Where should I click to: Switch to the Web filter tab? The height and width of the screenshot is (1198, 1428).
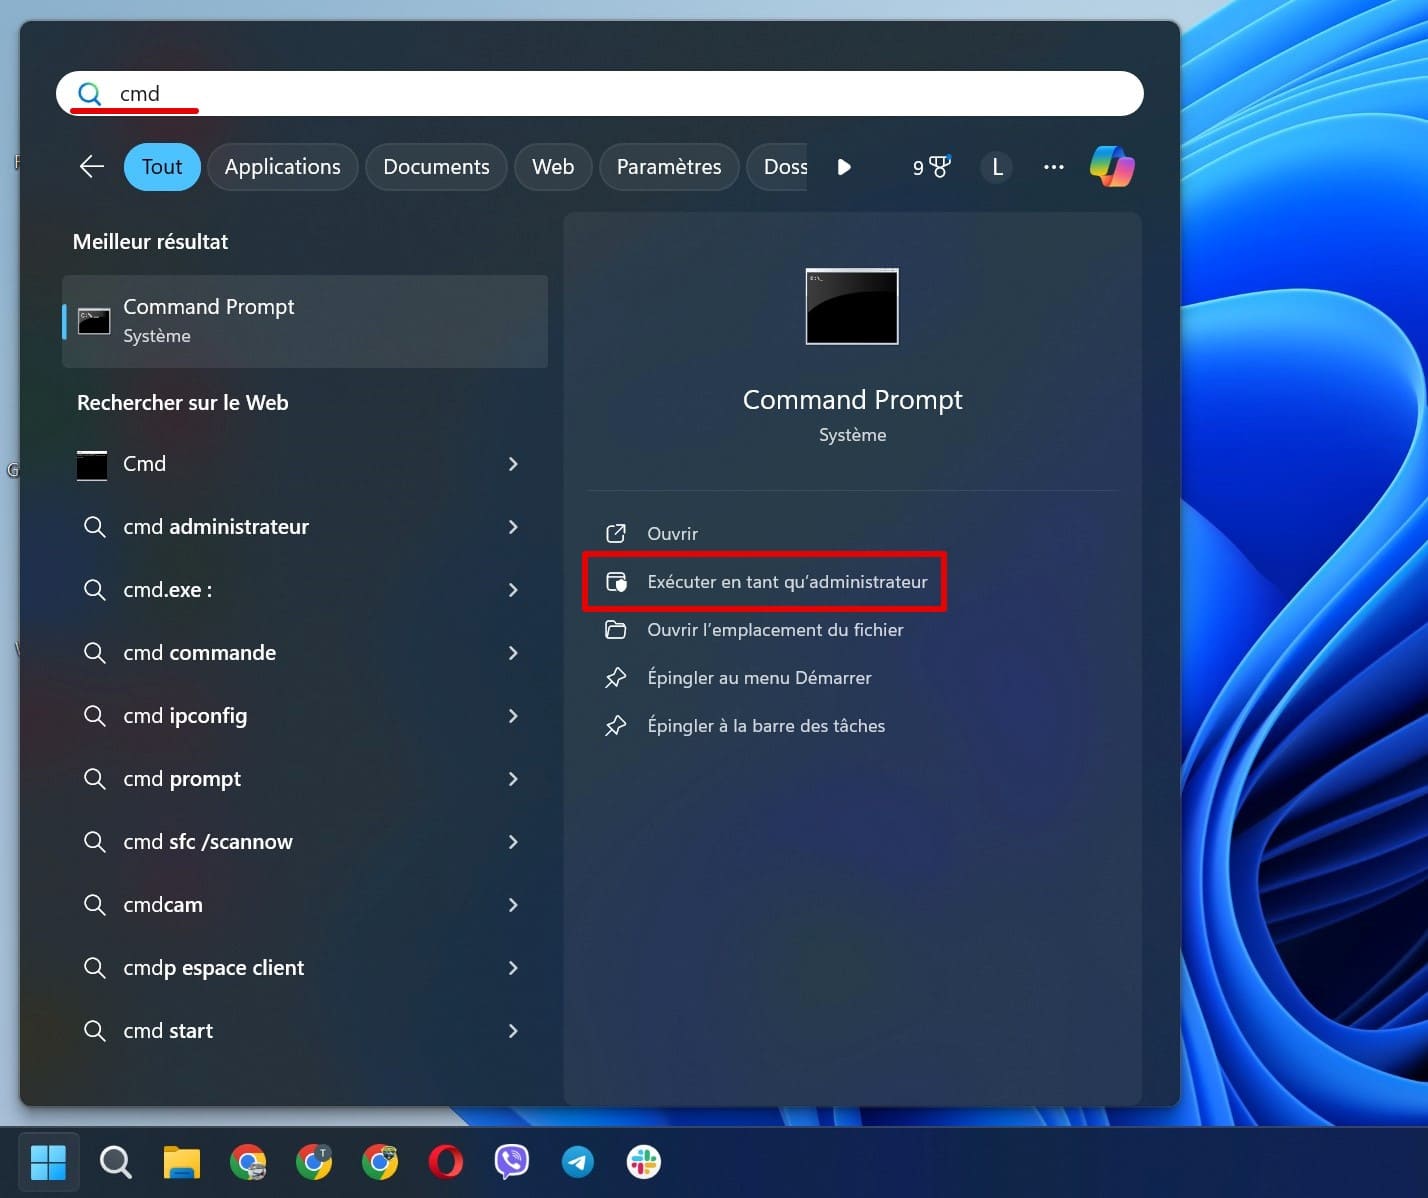point(553,167)
